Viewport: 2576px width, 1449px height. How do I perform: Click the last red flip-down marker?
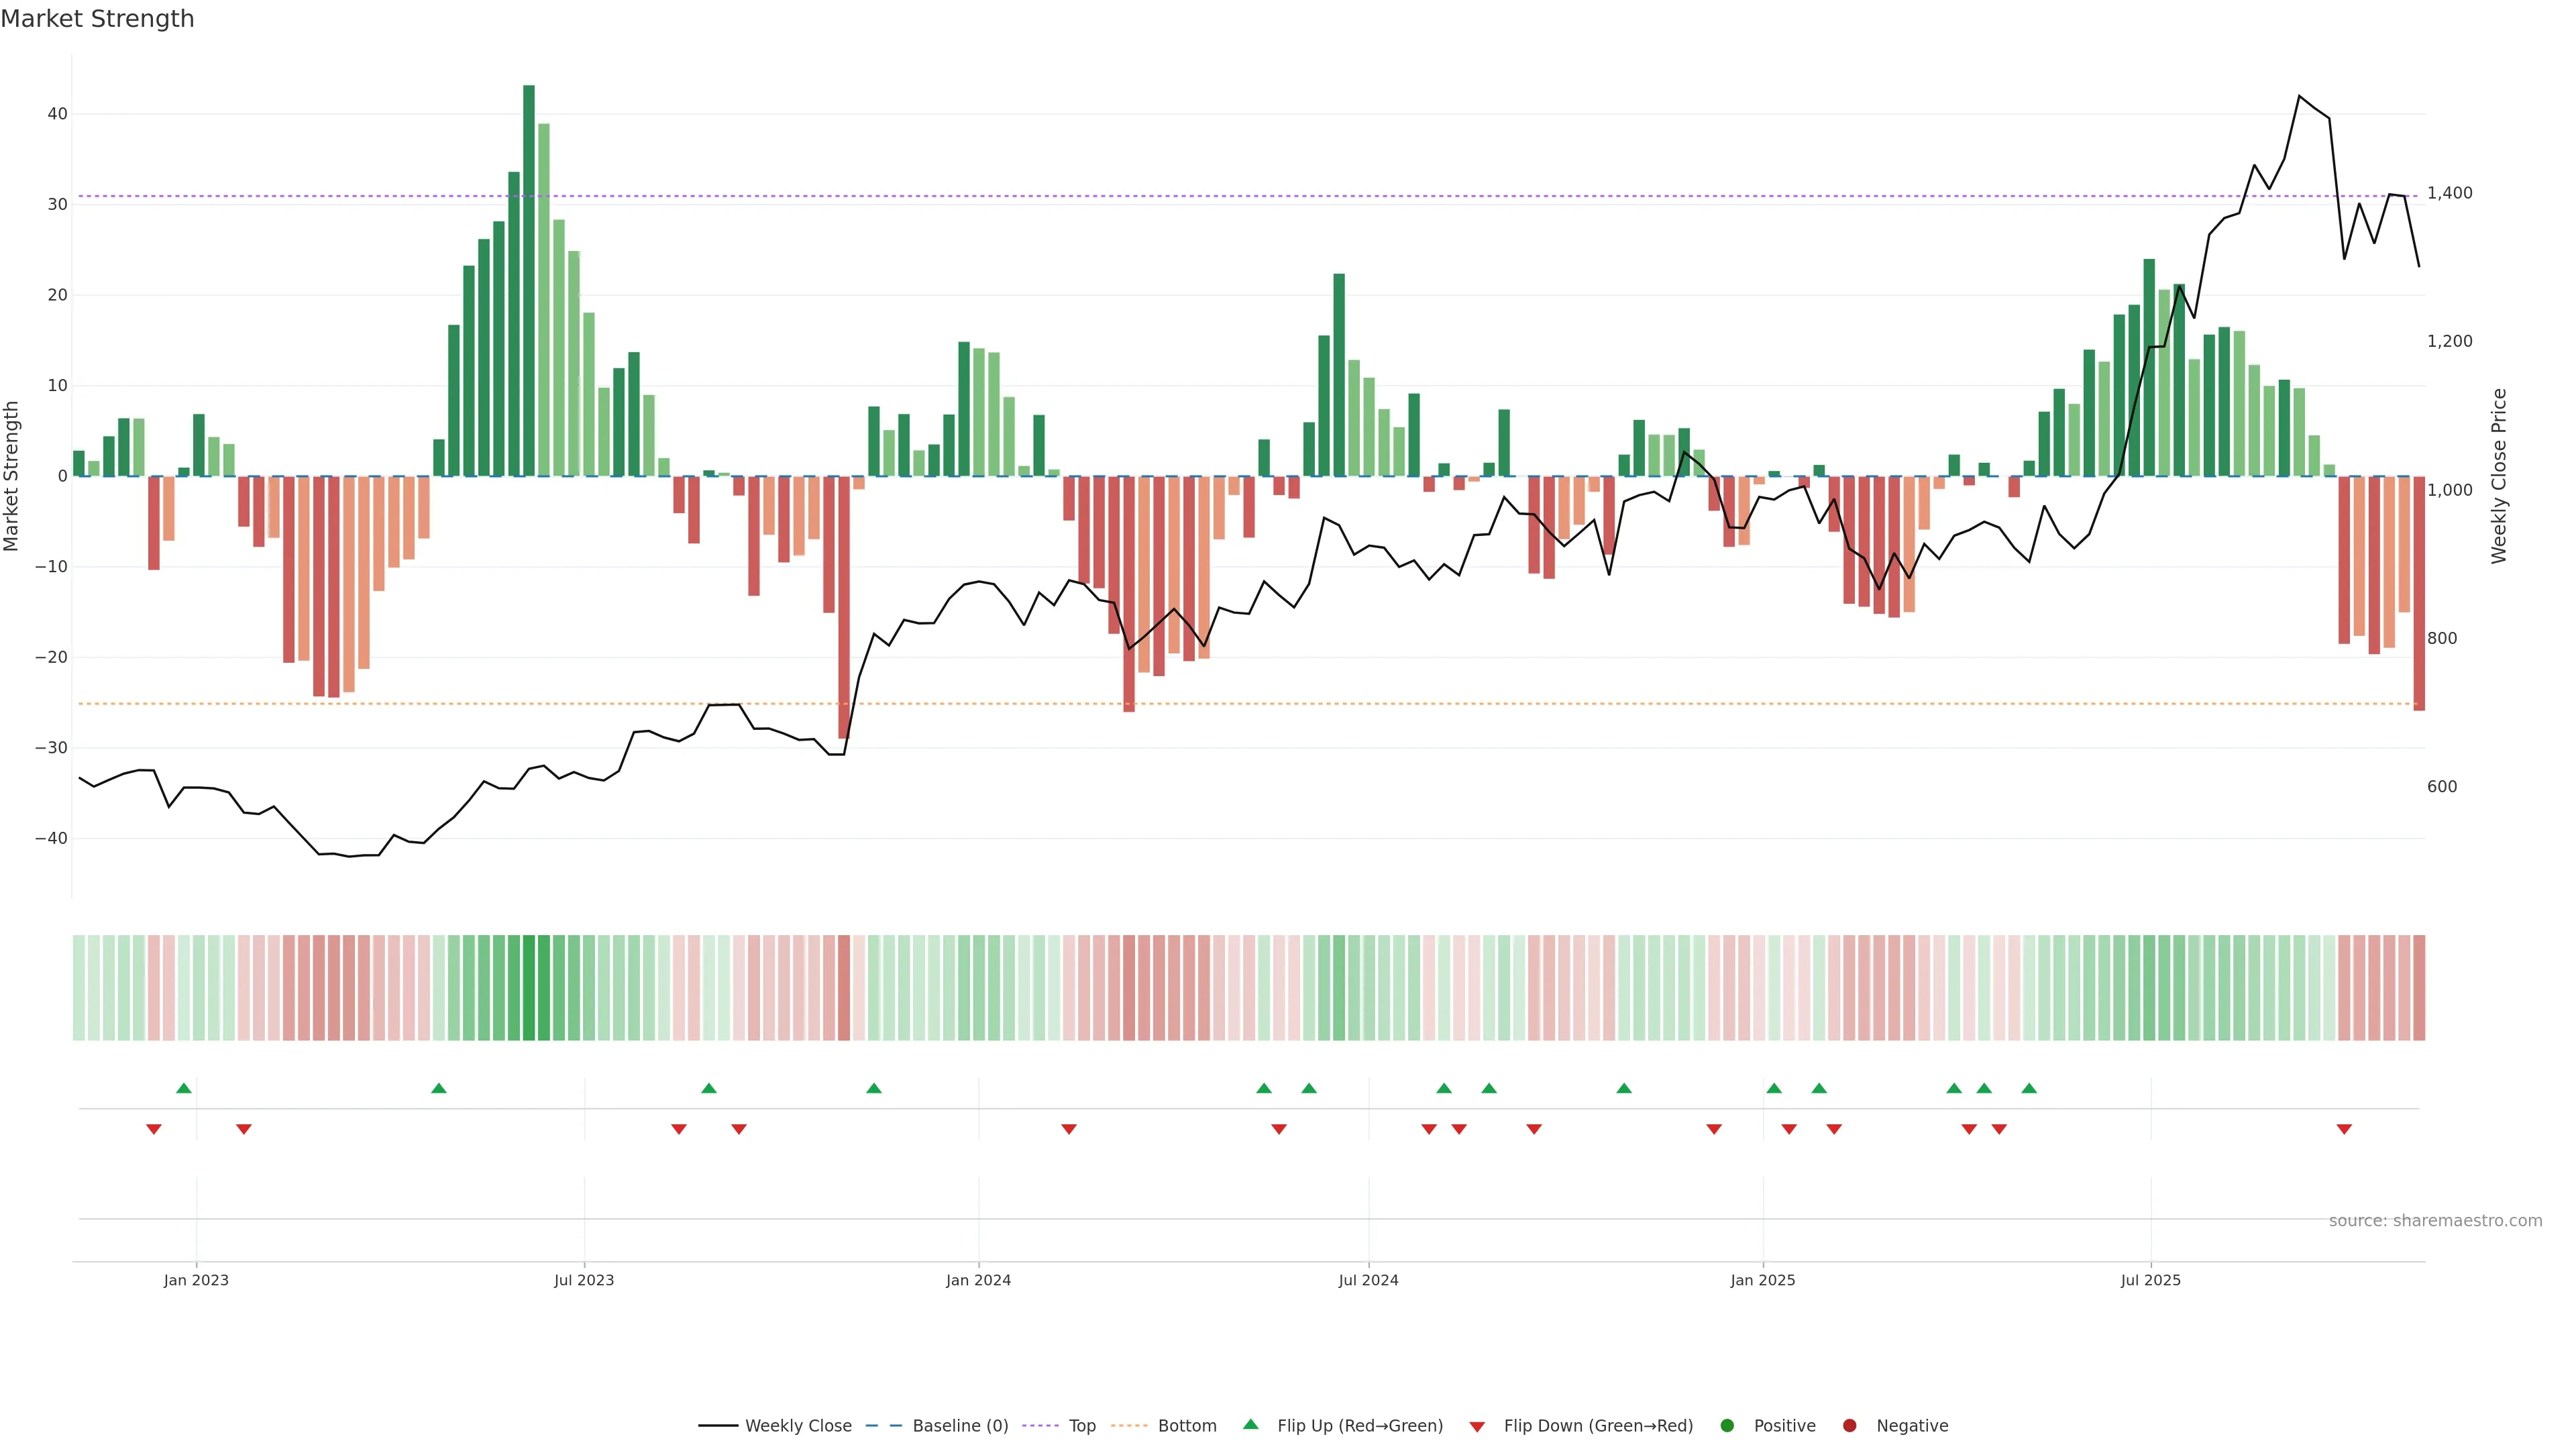pyautogui.click(x=2344, y=1129)
